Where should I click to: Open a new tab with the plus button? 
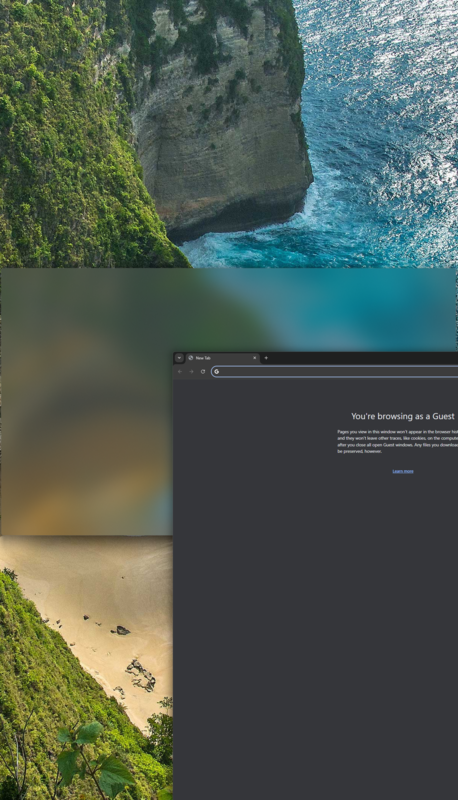pyautogui.click(x=266, y=358)
